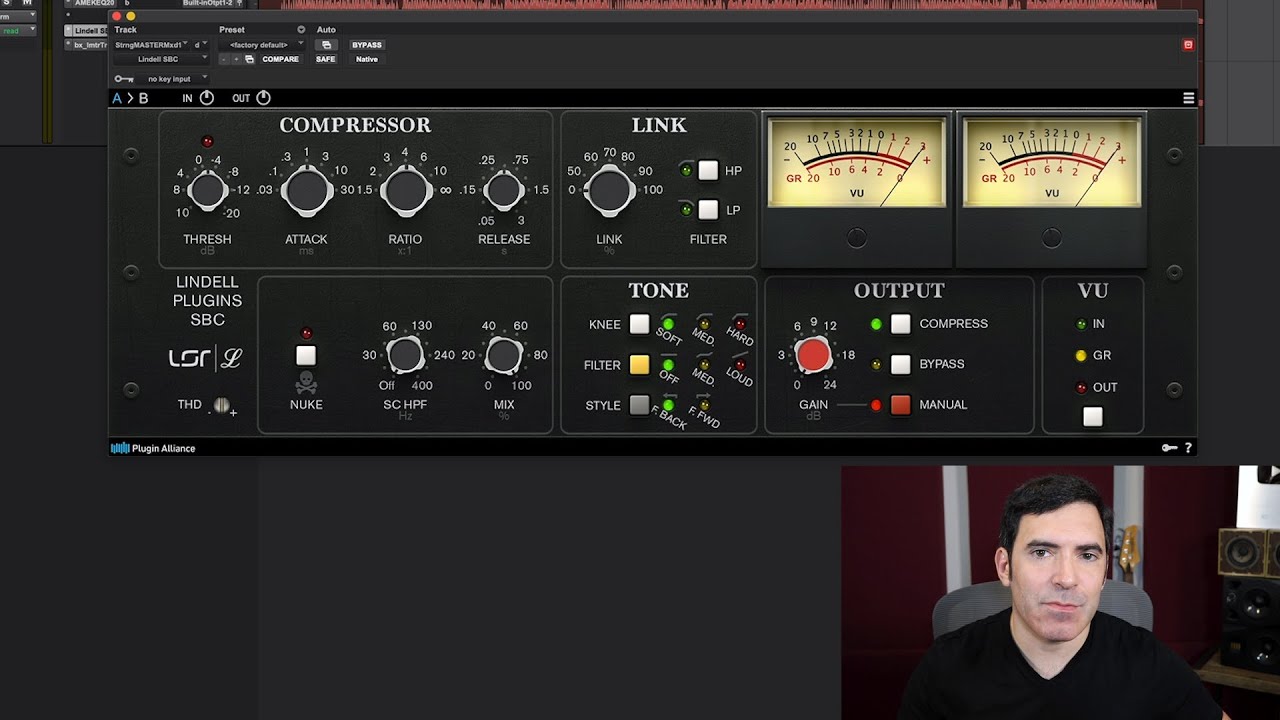
Task: Click the previous preset minus button
Action: tap(224, 59)
